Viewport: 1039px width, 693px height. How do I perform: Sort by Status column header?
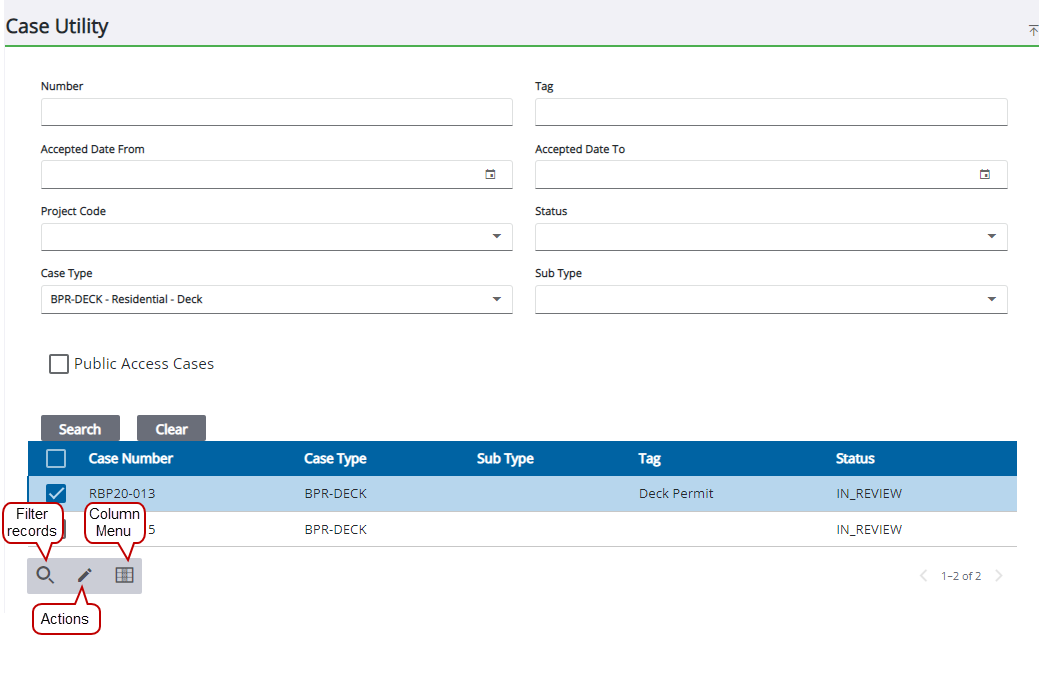(x=855, y=458)
